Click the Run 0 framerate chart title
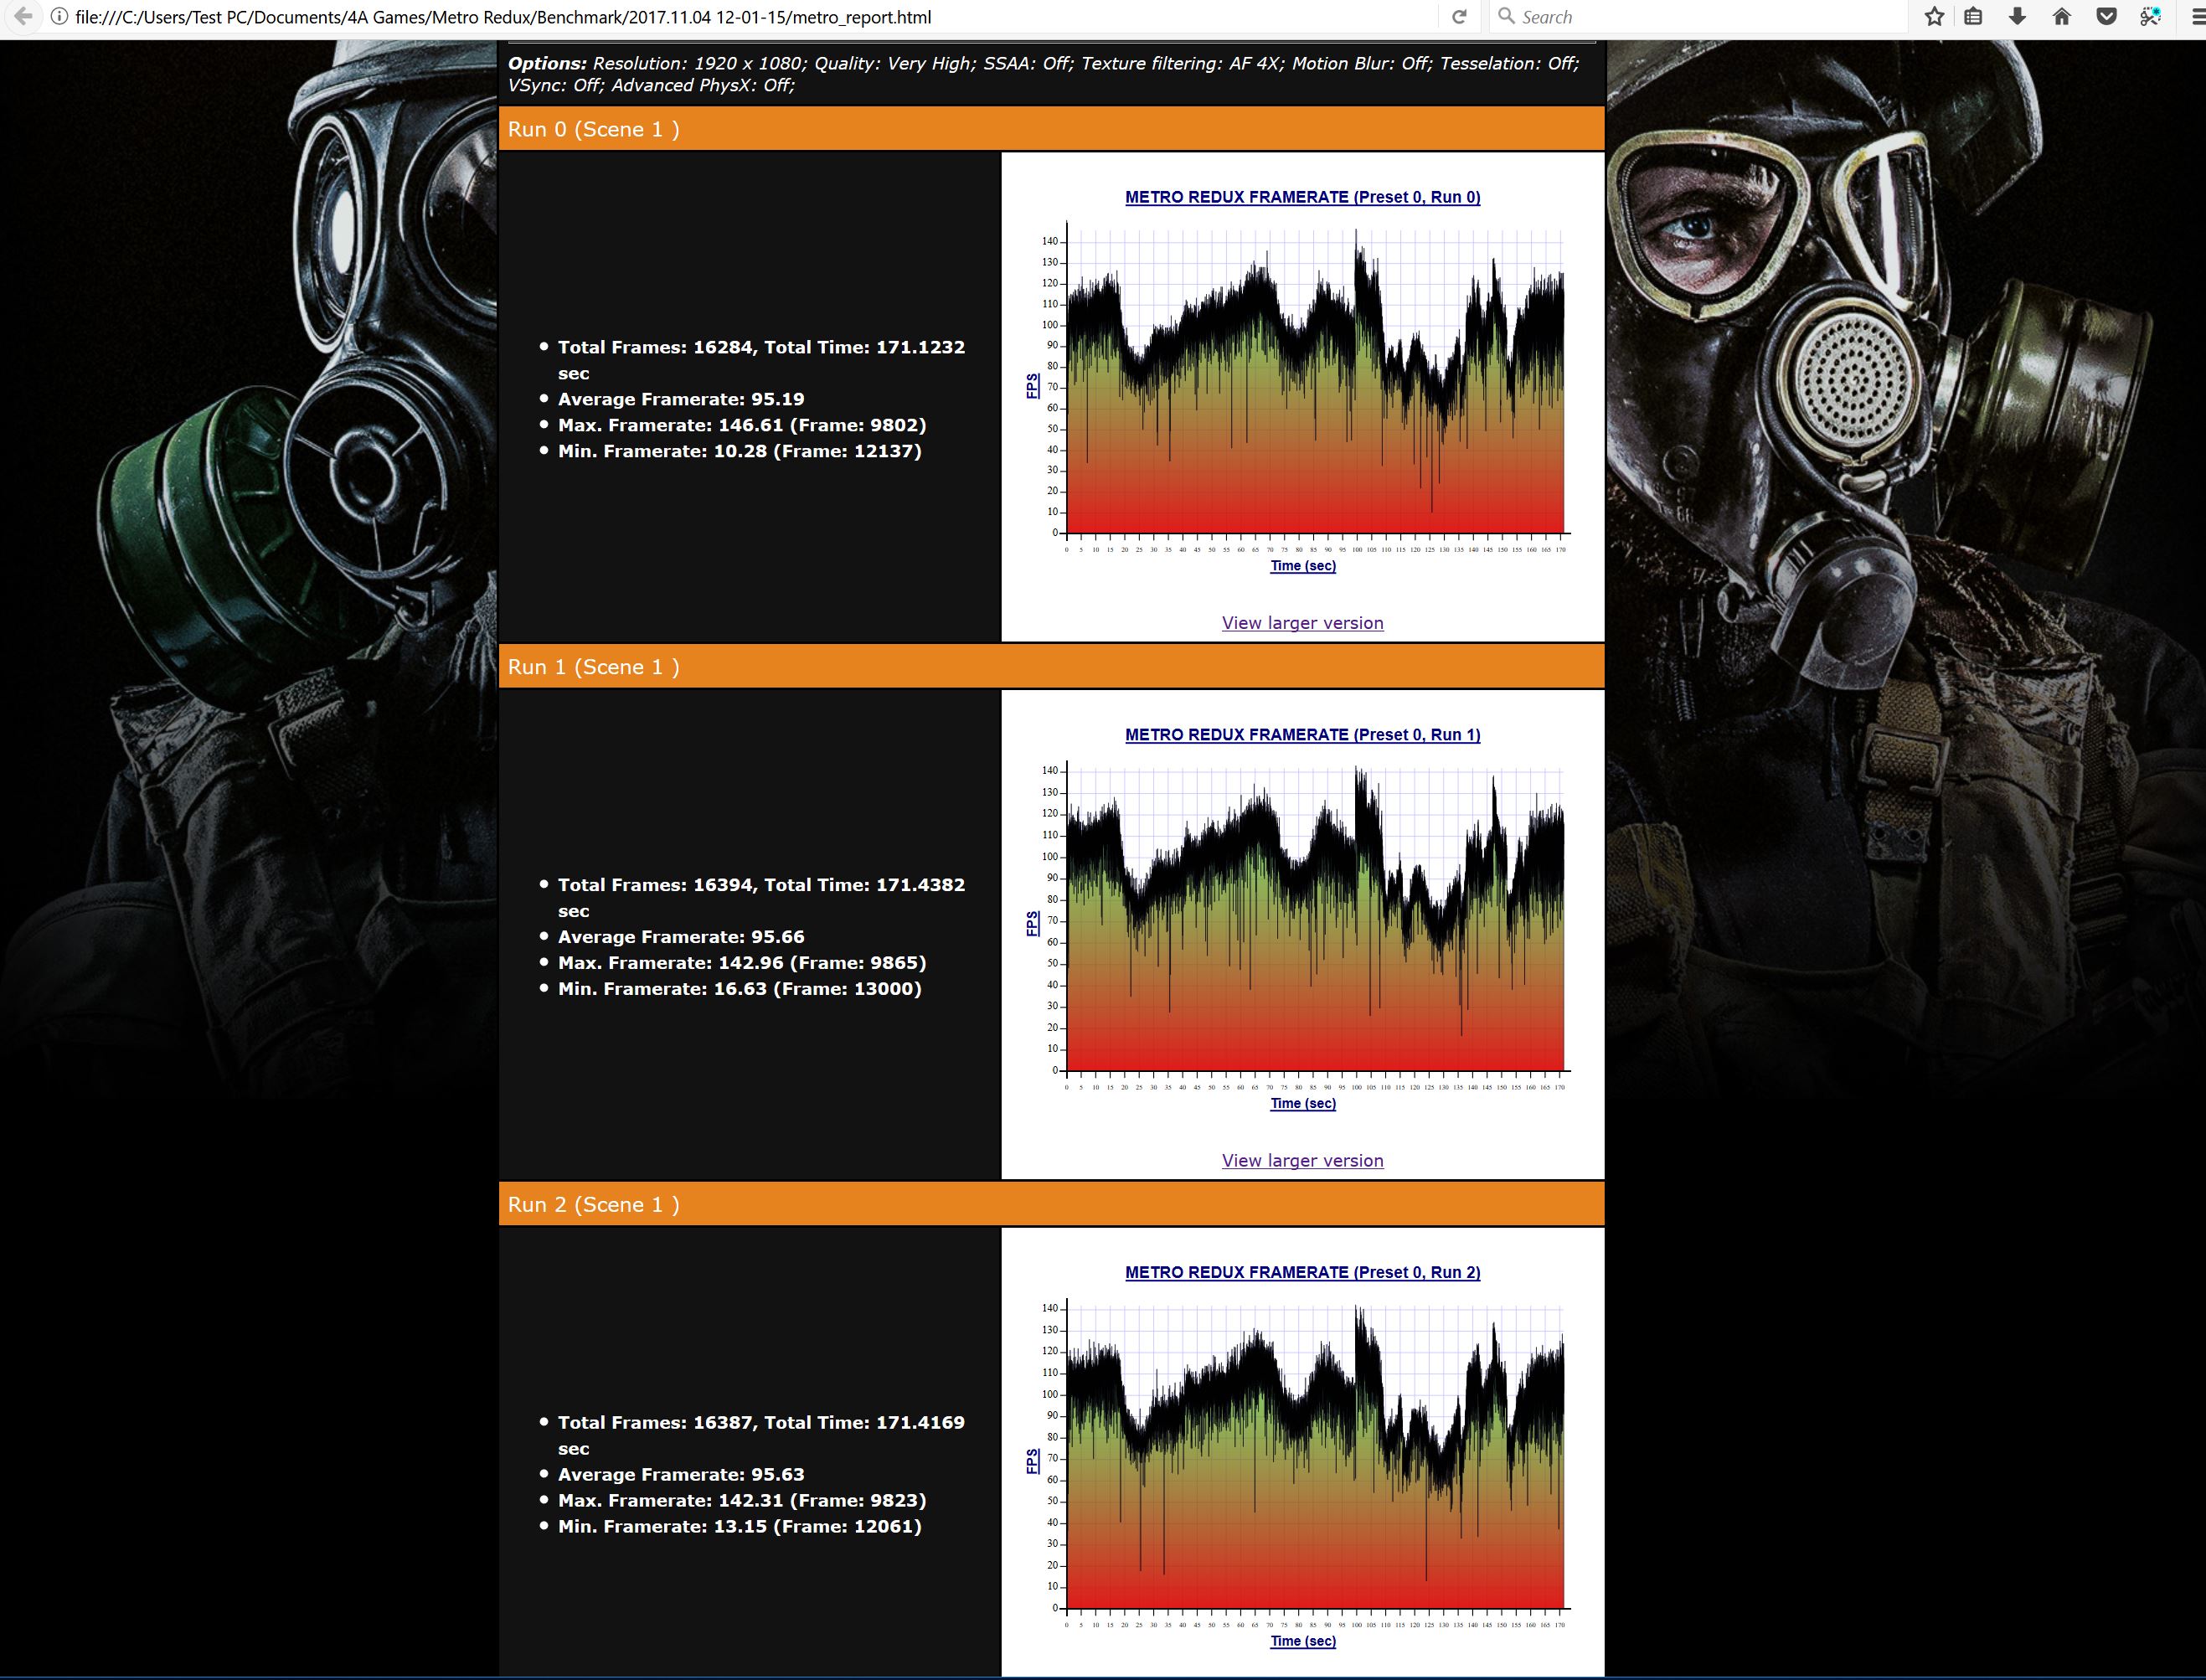 (x=1302, y=197)
